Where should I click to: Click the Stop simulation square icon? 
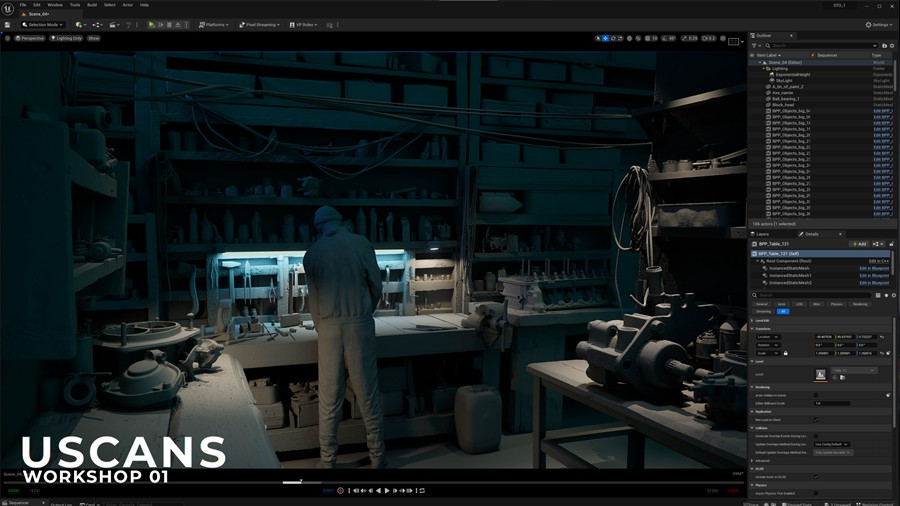(x=169, y=25)
